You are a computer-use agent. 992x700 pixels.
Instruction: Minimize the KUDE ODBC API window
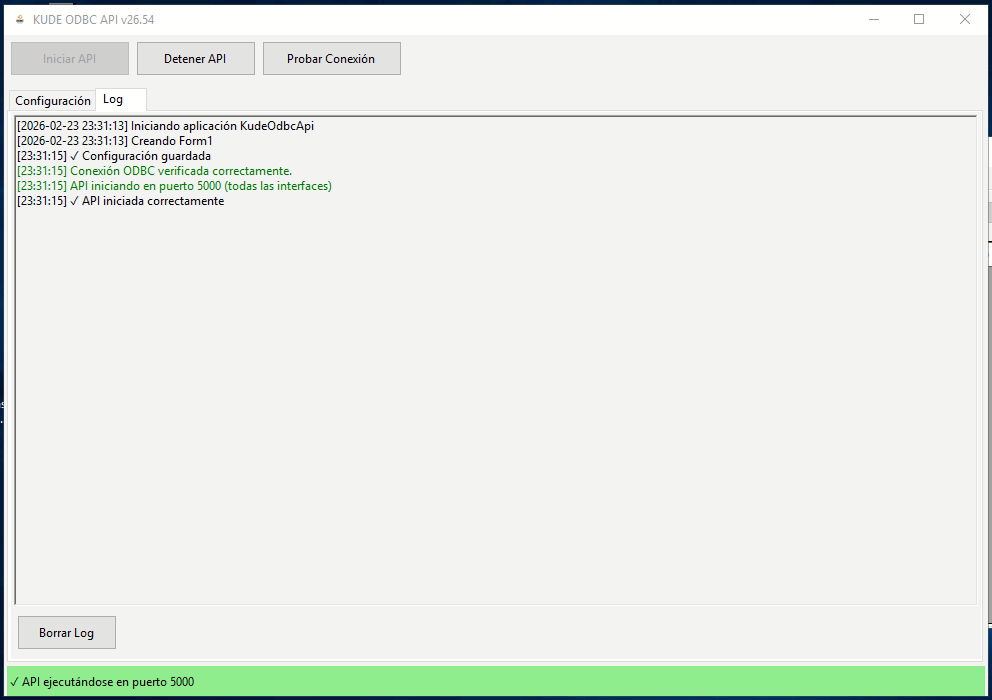[x=873, y=20]
